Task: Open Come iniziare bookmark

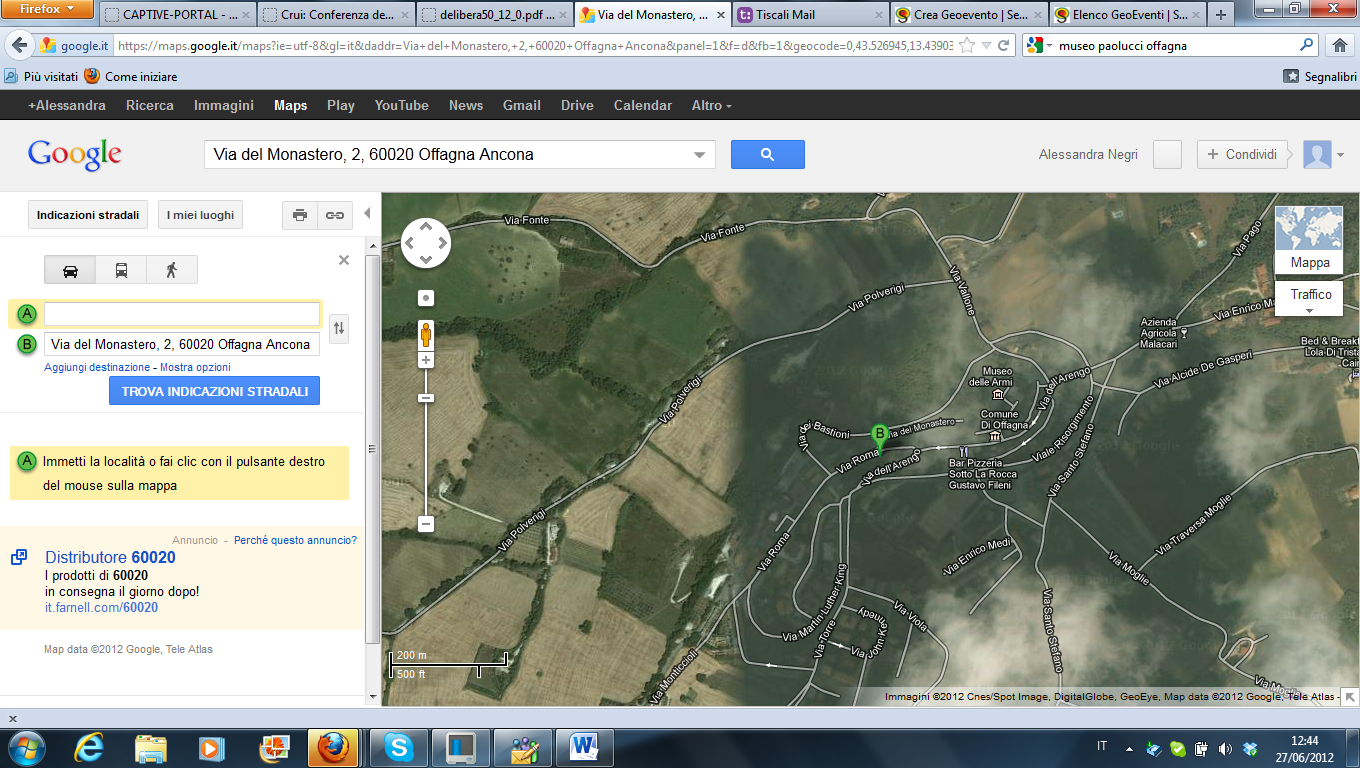Action: click(131, 77)
